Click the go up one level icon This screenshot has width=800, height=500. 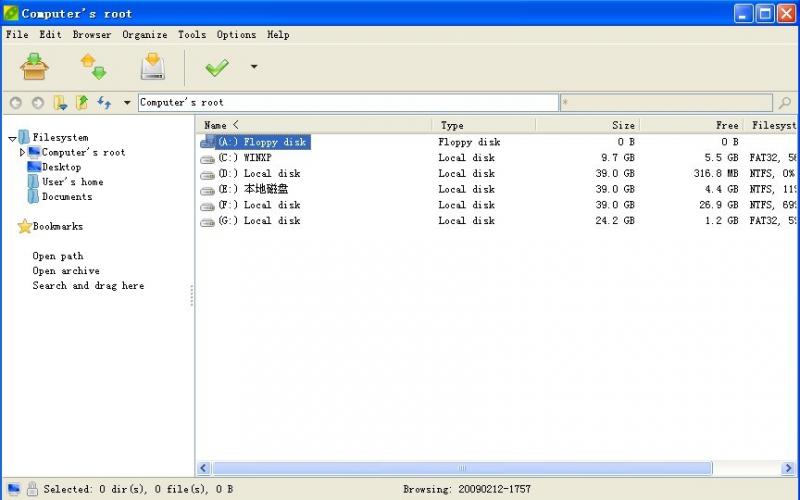[x=82, y=102]
